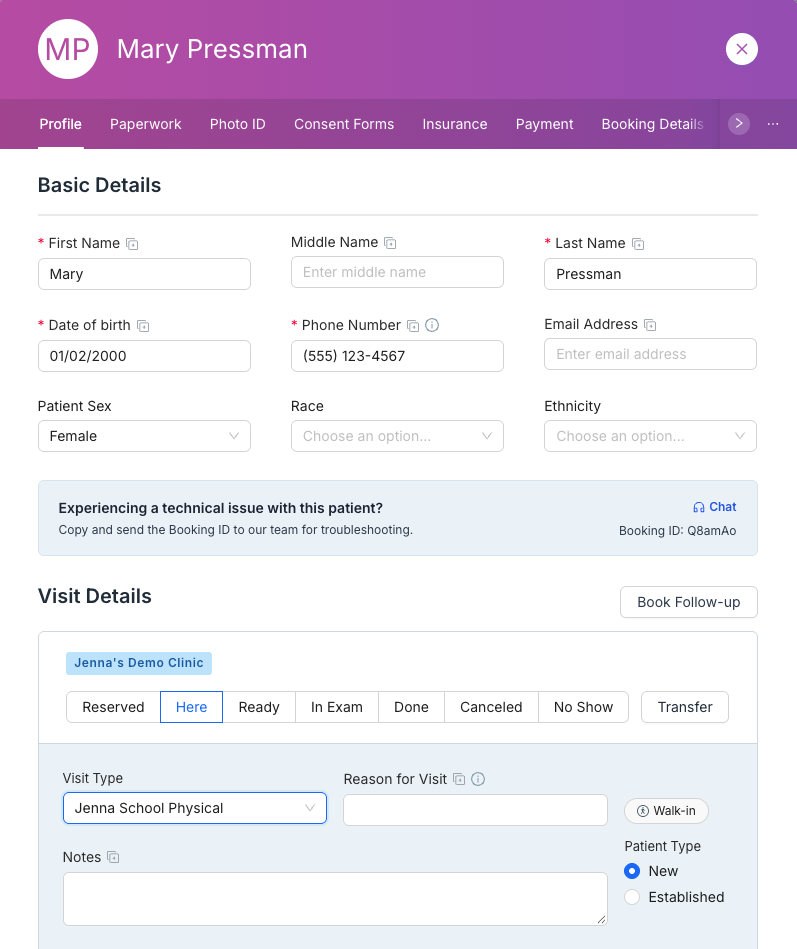Open the Visit Type dropdown
Viewport: 797px width, 949px height.
pyautogui.click(x=195, y=808)
